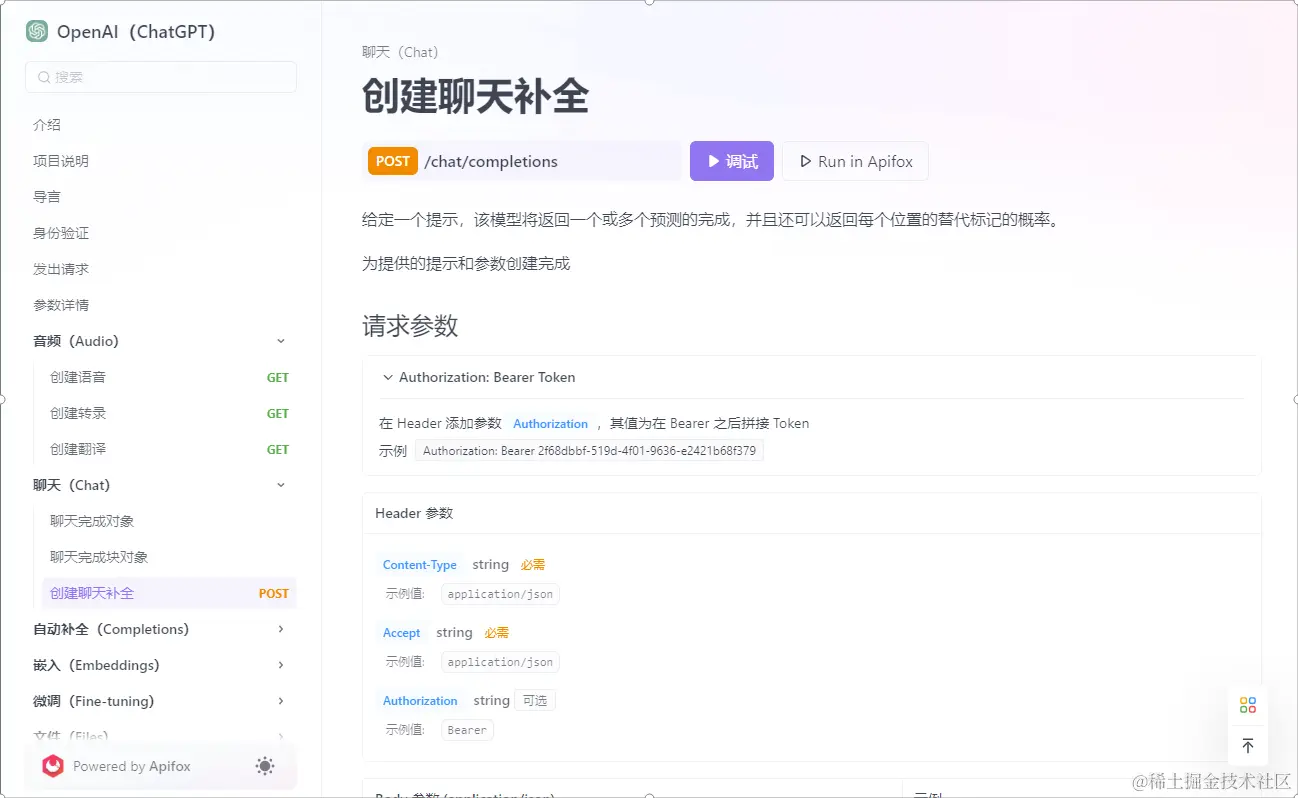Open the 身份验证 sidebar item

coord(61,233)
